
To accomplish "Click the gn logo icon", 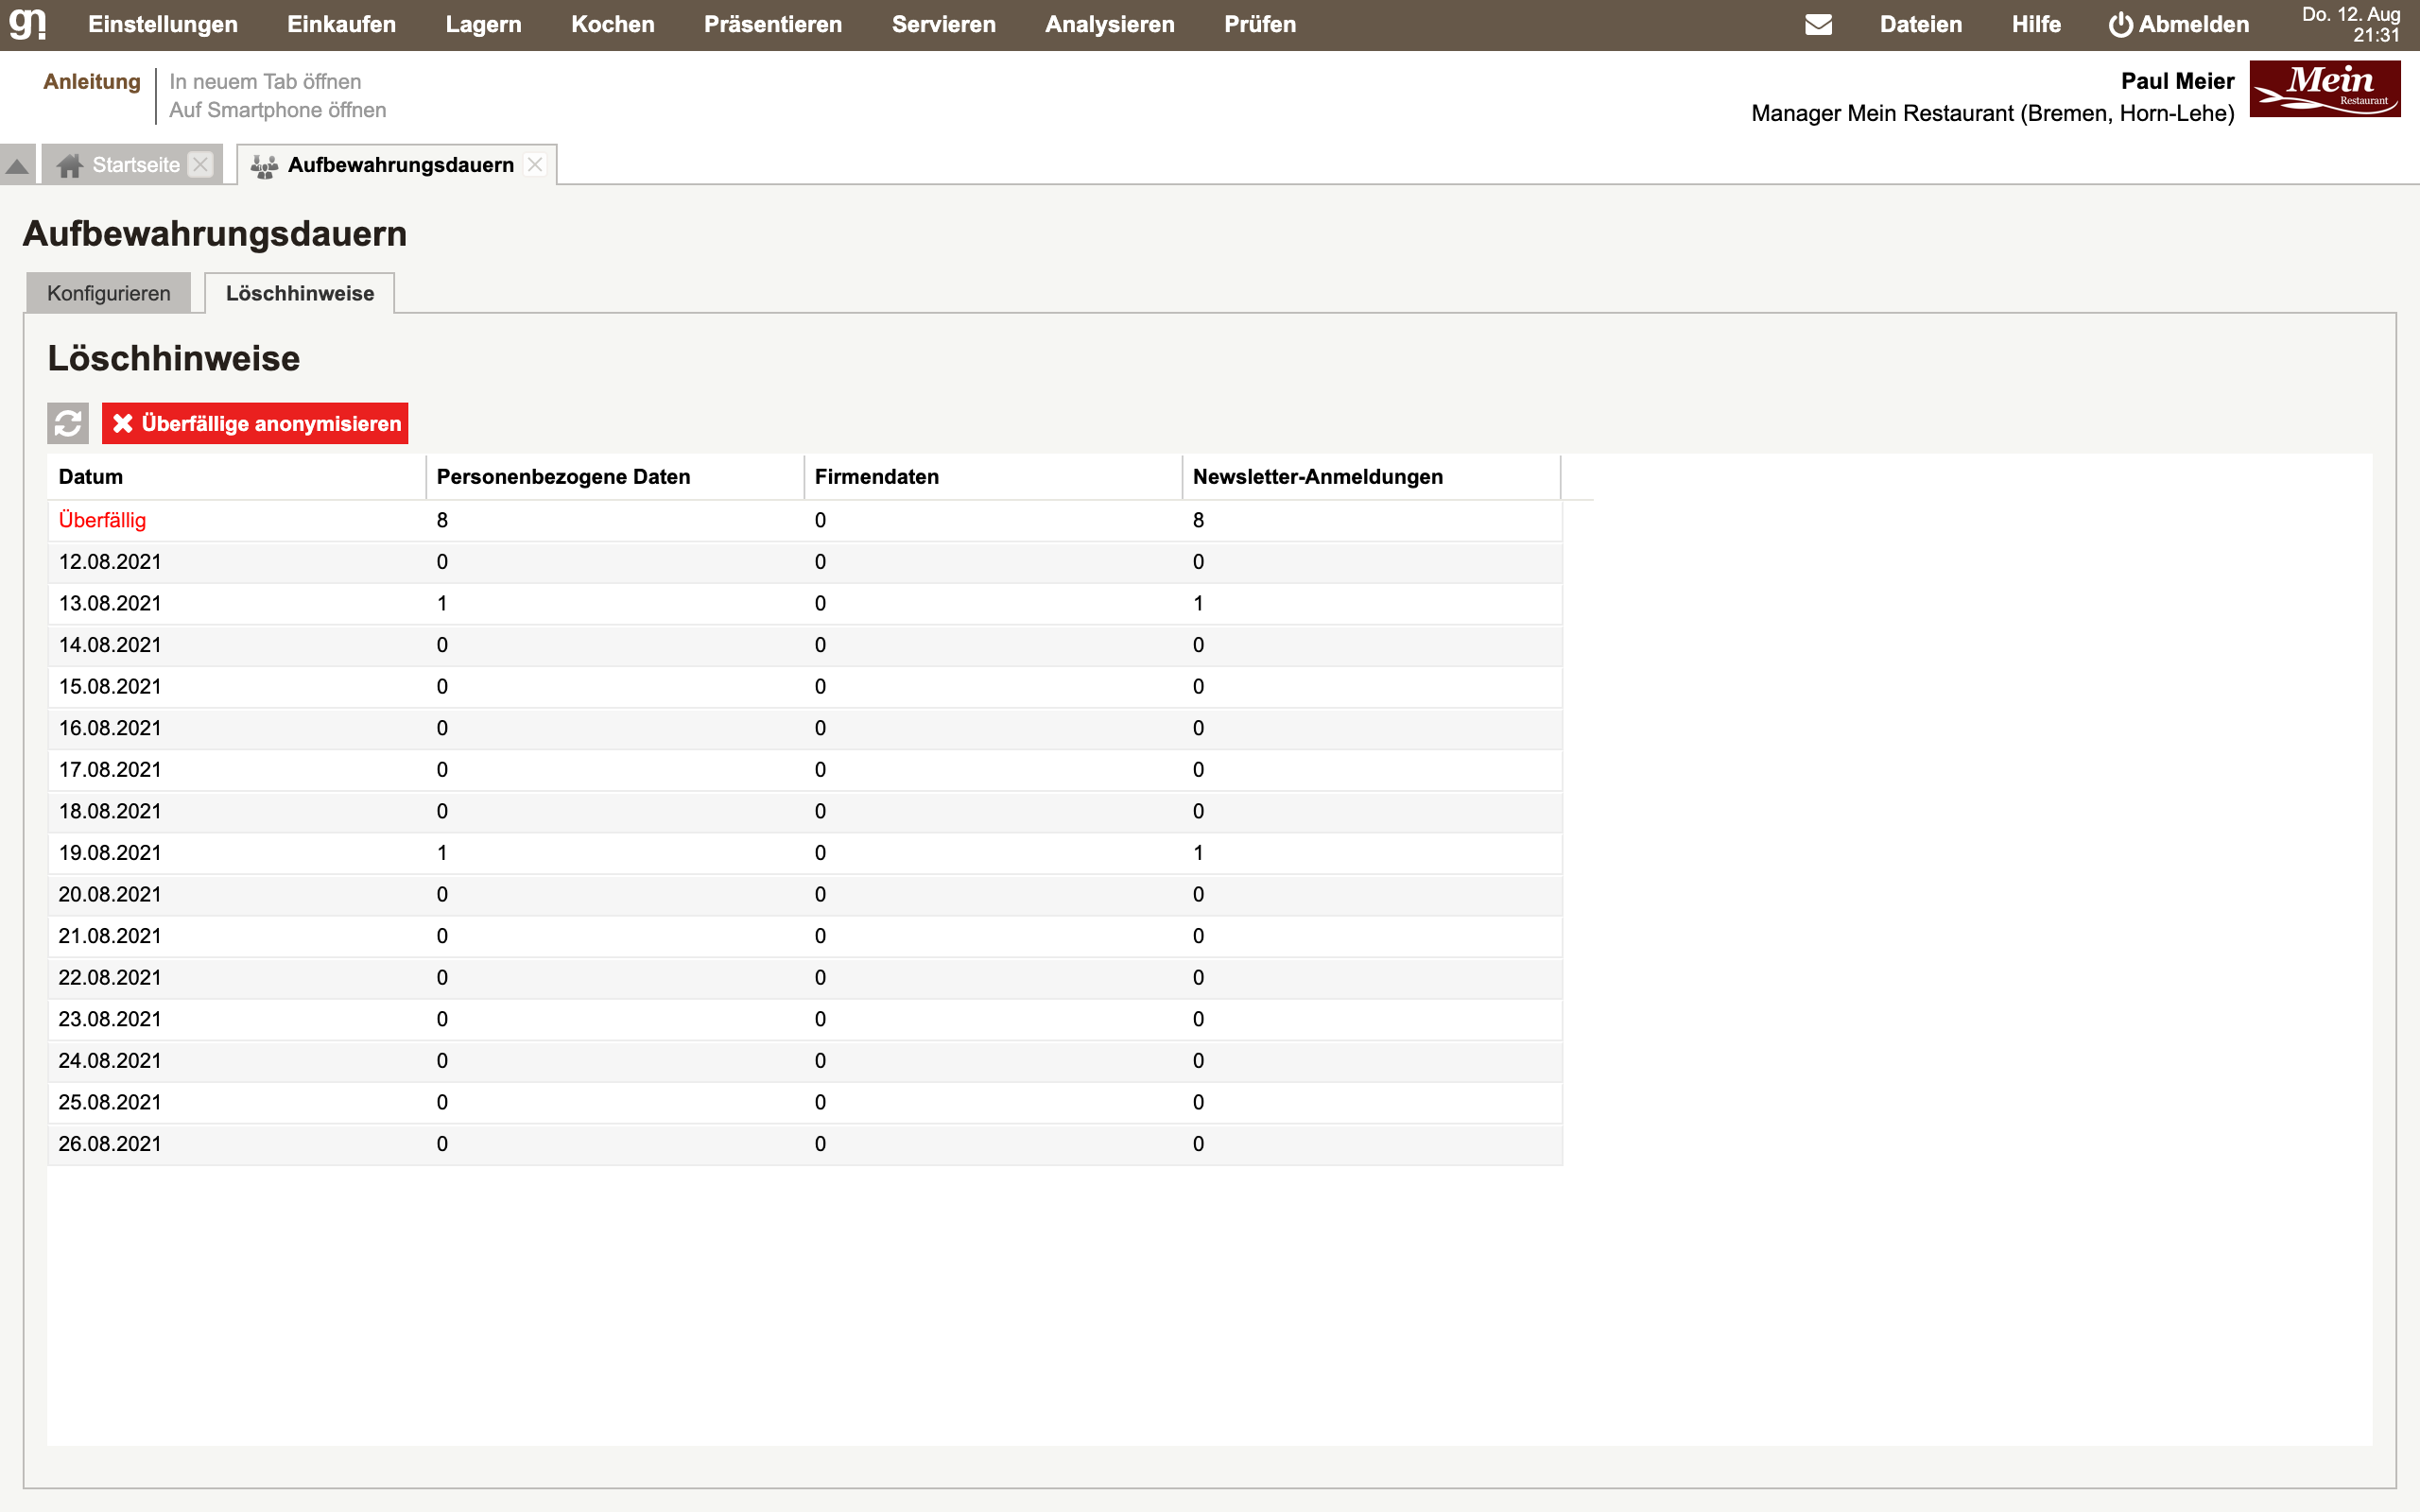I will (x=28, y=24).
